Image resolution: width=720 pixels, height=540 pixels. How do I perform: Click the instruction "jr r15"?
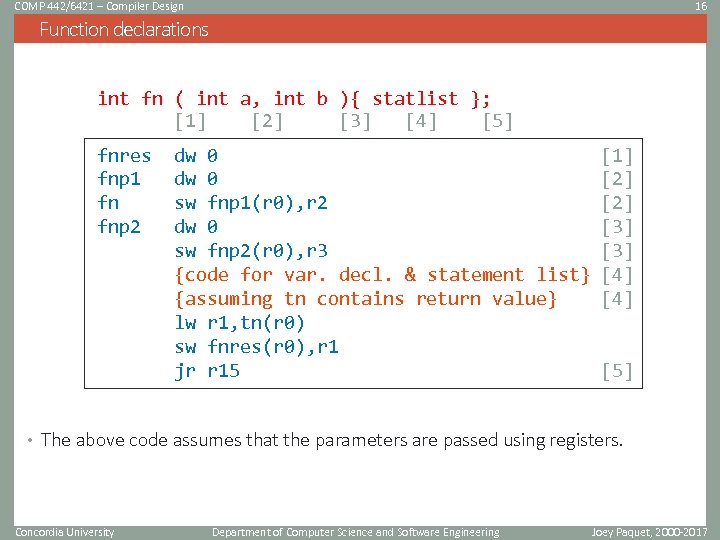(207, 371)
